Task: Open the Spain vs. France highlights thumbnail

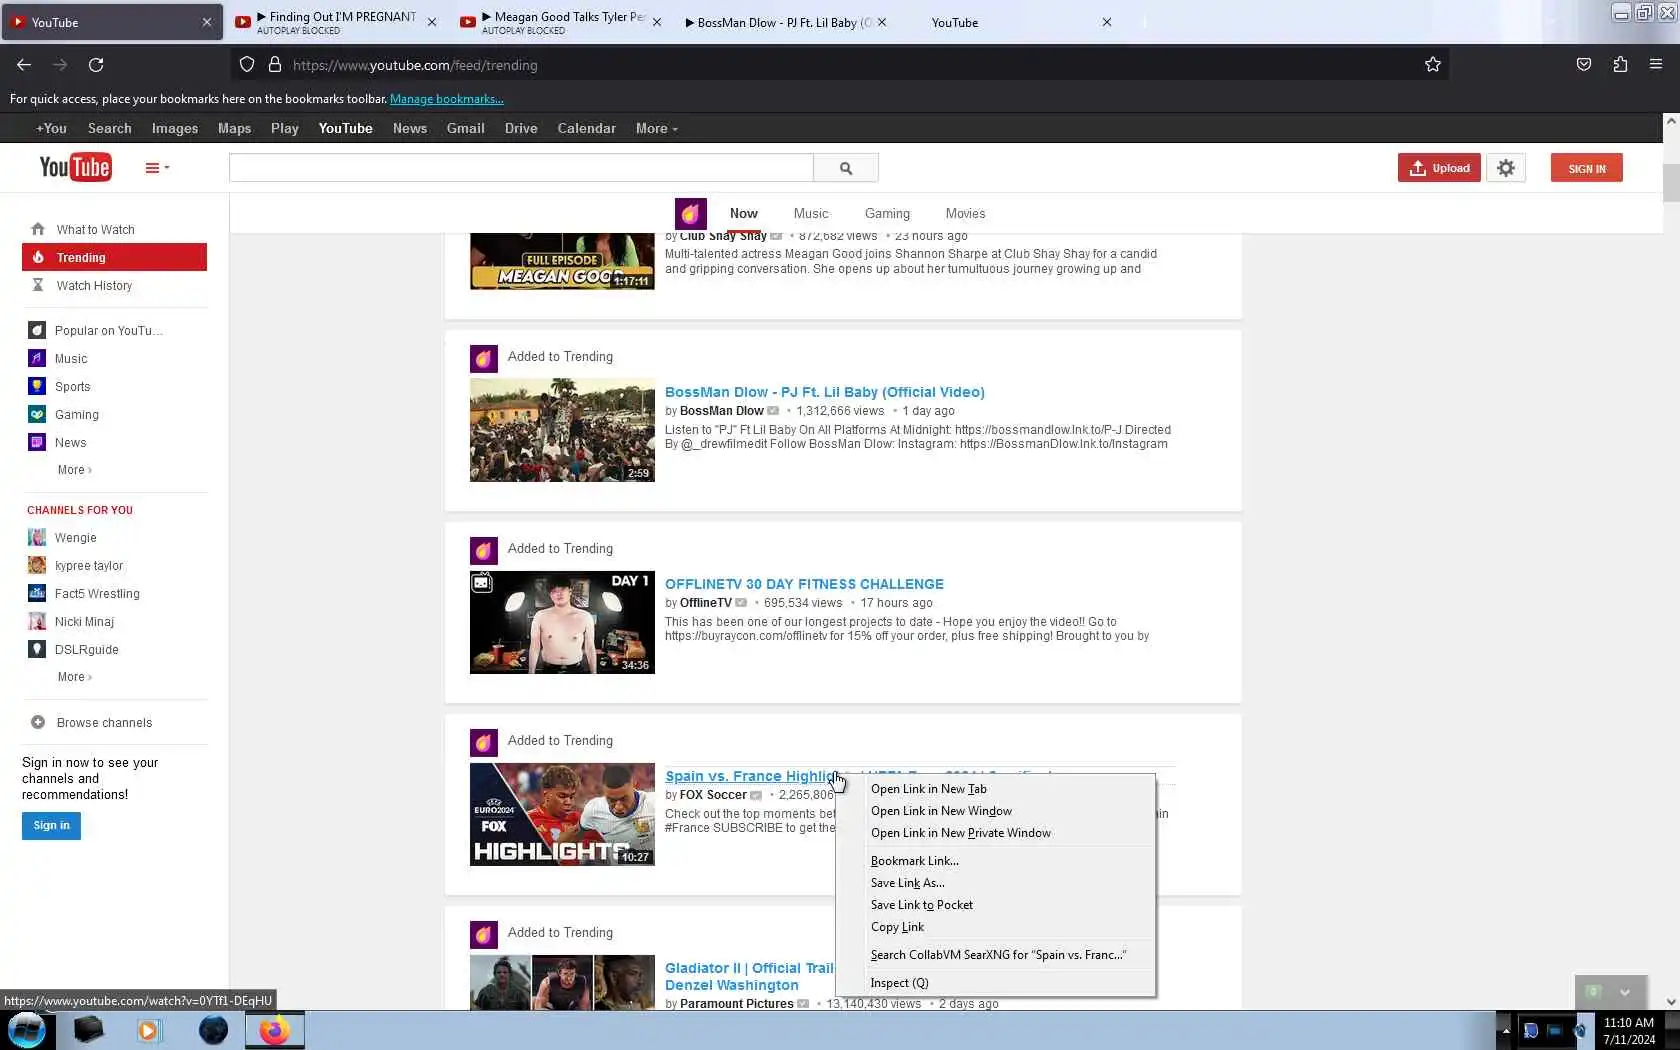Action: click(x=562, y=814)
